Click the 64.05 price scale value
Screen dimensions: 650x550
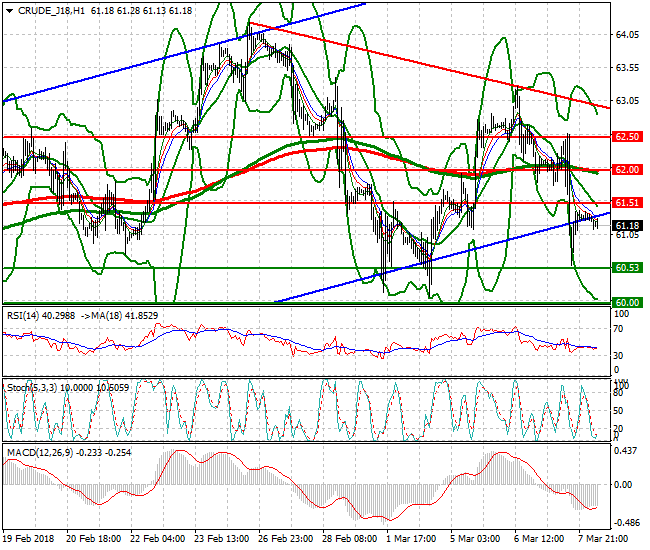point(627,35)
